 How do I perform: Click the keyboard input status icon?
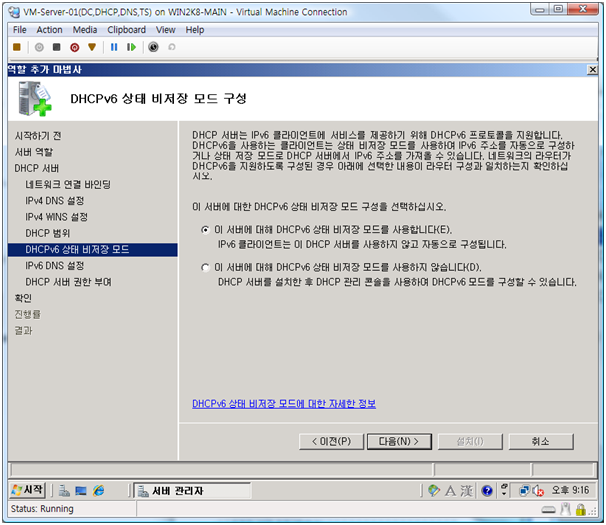[x=548, y=510]
